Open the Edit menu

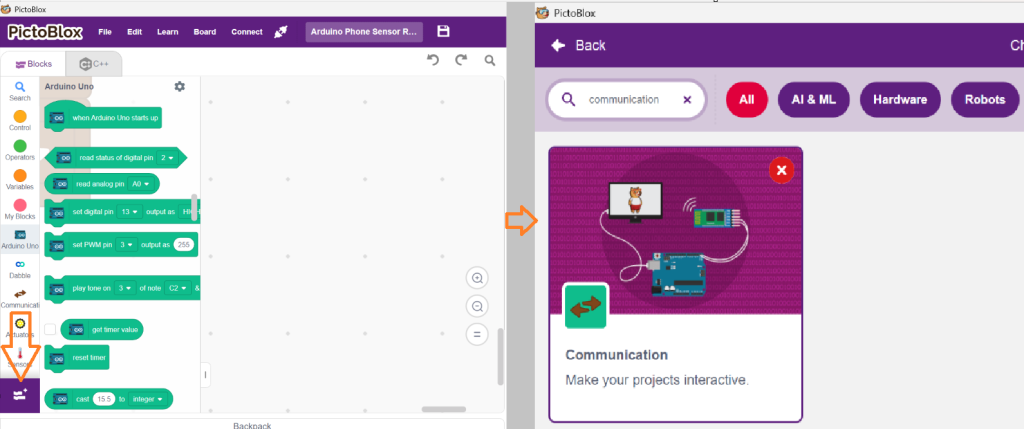click(135, 32)
